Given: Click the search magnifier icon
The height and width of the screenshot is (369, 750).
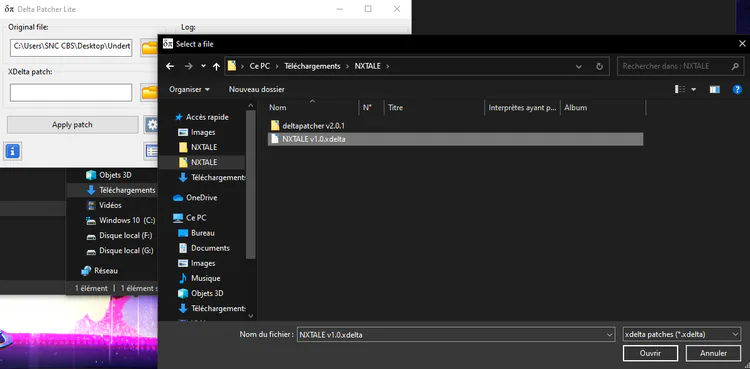Looking at the screenshot, I should (x=735, y=67).
